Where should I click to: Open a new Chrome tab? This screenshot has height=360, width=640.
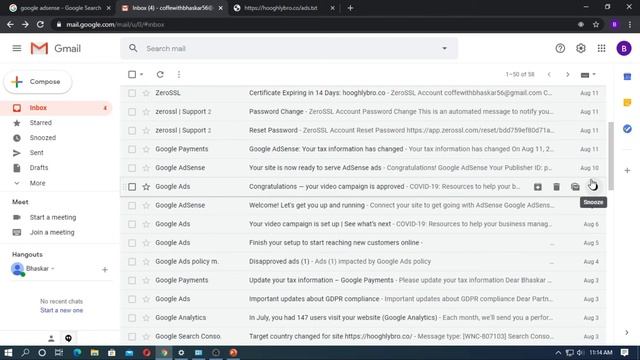pyautogui.click(x=350, y=8)
